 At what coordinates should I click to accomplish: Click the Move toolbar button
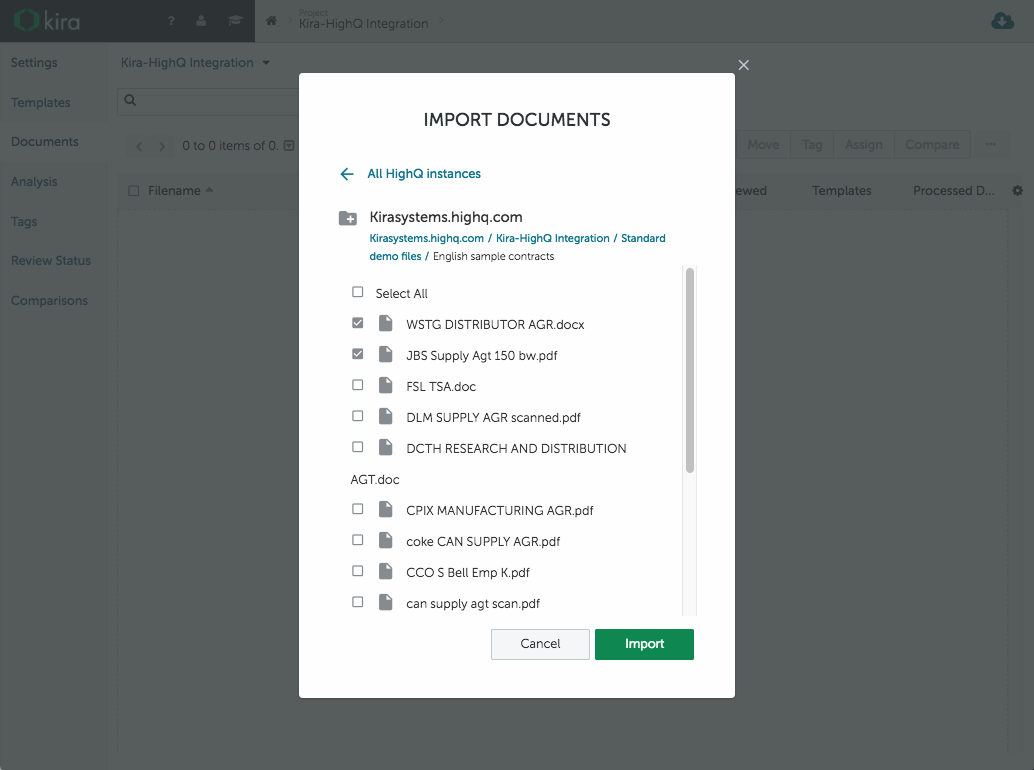click(763, 145)
